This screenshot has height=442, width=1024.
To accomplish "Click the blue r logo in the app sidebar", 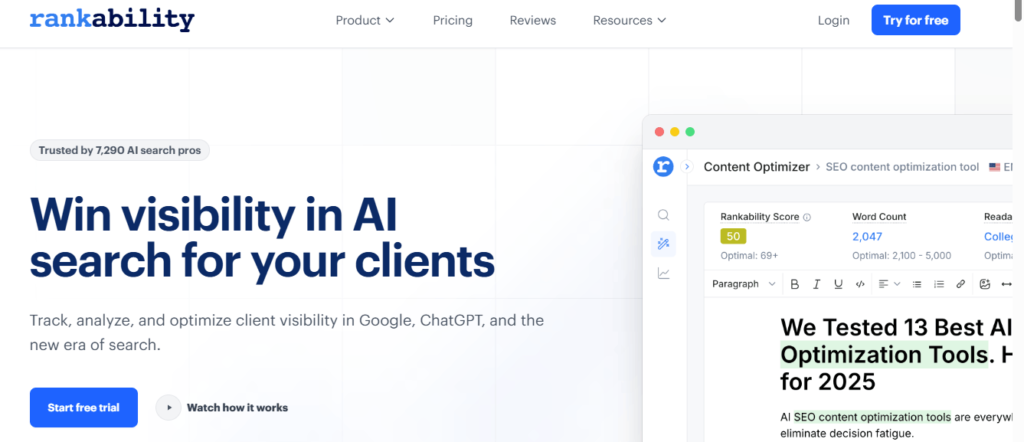I will tap(664, 166).
